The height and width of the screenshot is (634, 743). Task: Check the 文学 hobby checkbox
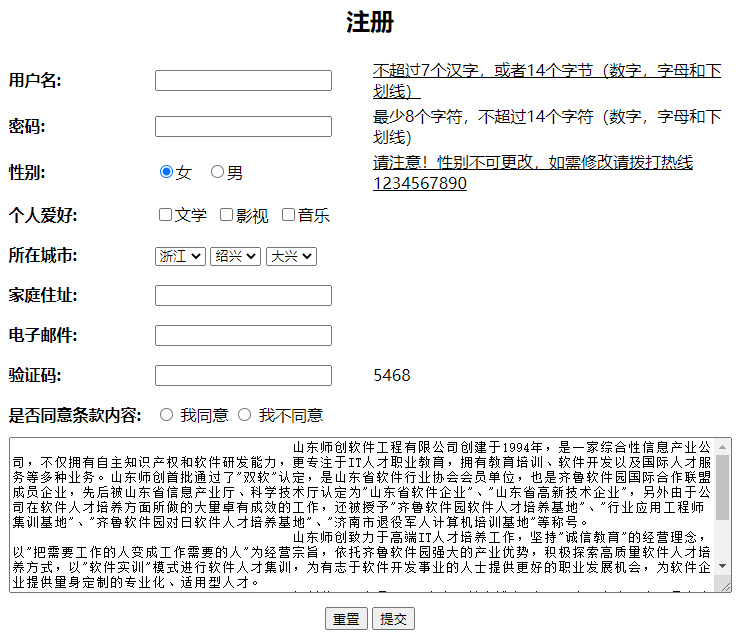coord(165,215)
